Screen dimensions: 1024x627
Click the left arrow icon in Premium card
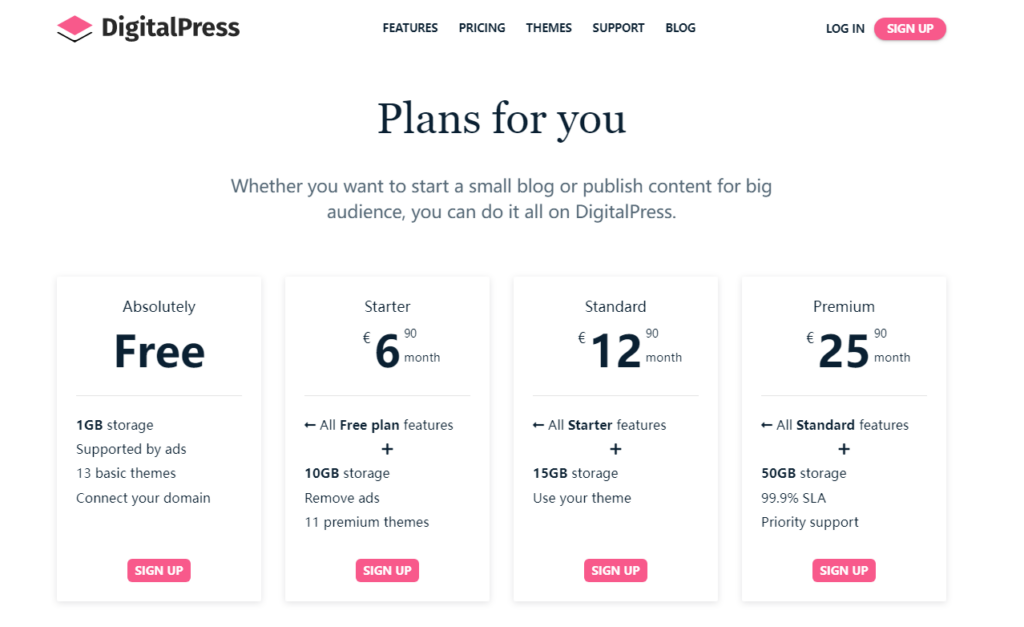[767, 425]
